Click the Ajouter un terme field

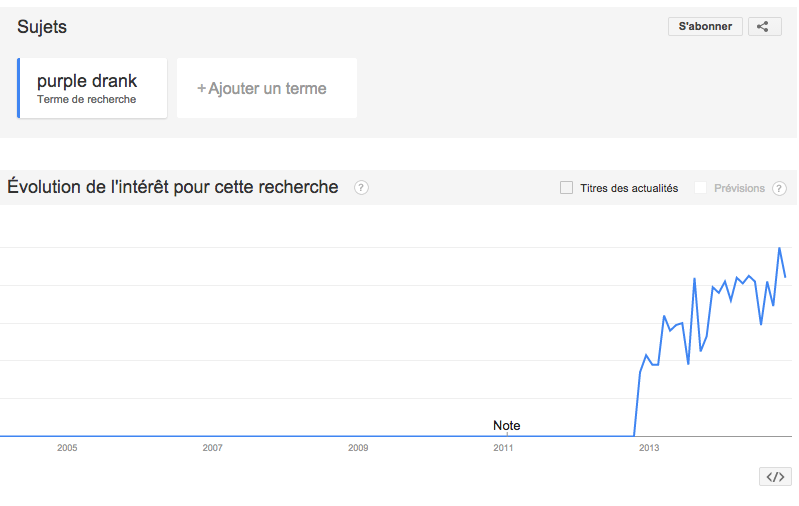267,88
